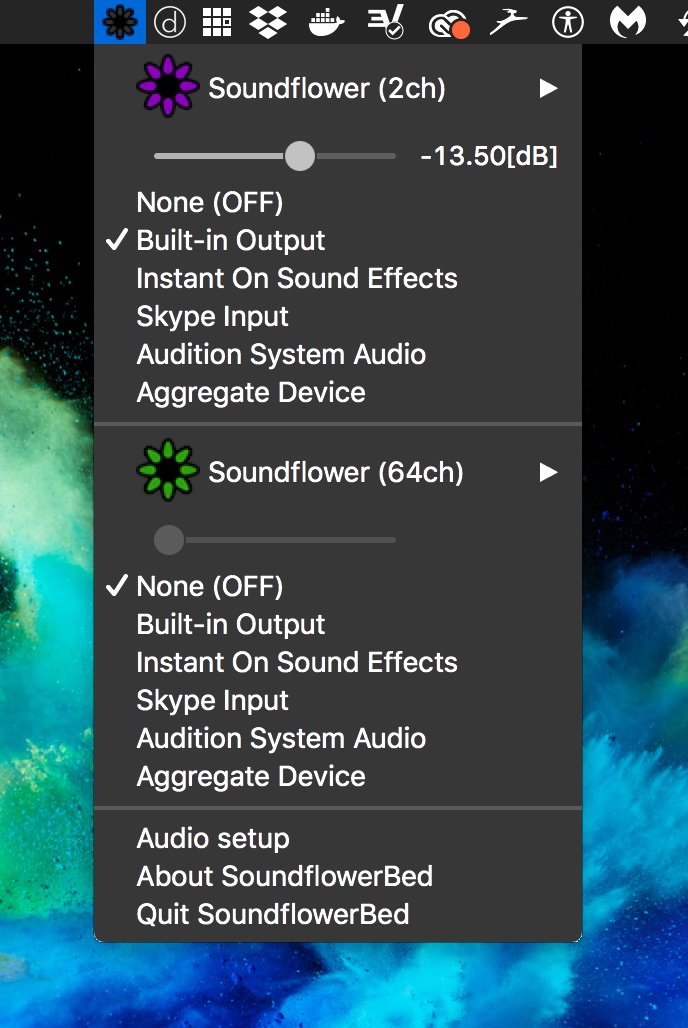Expand the Soundflower (64ch) submenu arrow

[x=548, y=472]
